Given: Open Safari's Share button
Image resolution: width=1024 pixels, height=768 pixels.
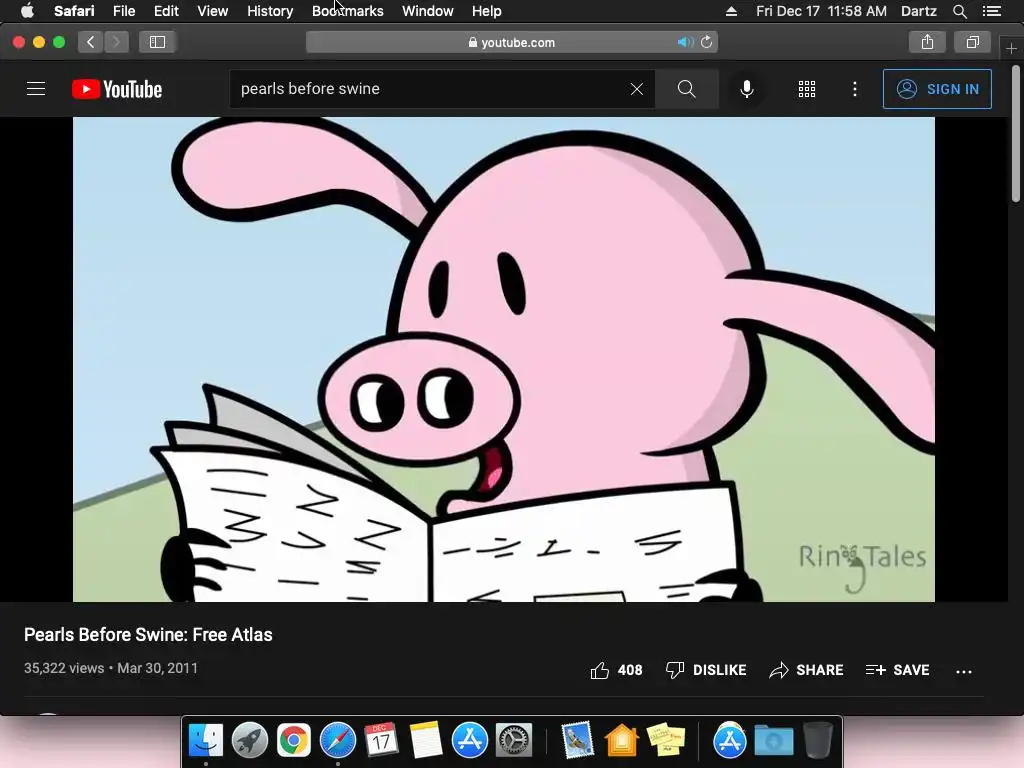Looking at the screenshot, I should [927, 42].
